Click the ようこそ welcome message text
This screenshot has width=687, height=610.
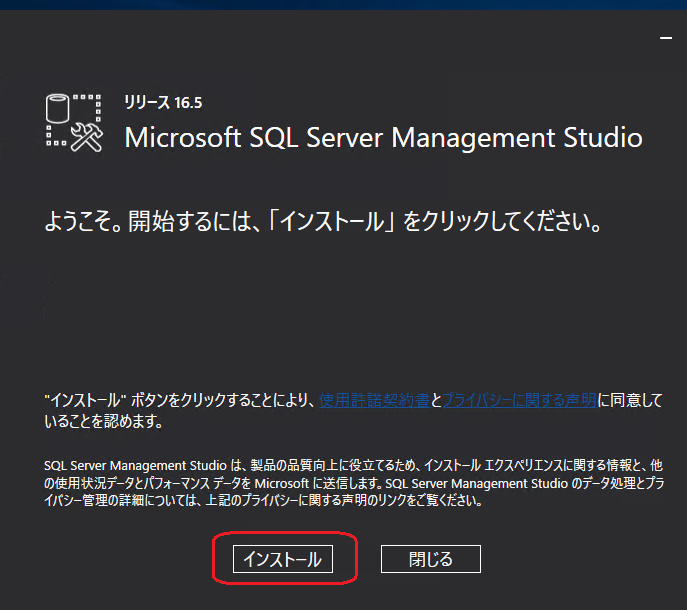(x=323, y=221)
